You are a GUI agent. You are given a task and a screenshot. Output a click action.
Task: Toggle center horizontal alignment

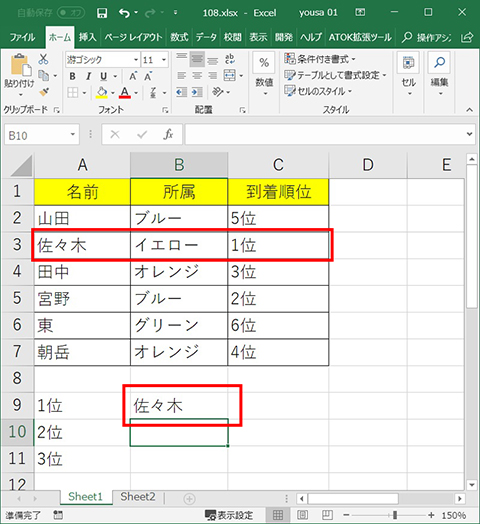pyautogui.click(x=197, y=76)
